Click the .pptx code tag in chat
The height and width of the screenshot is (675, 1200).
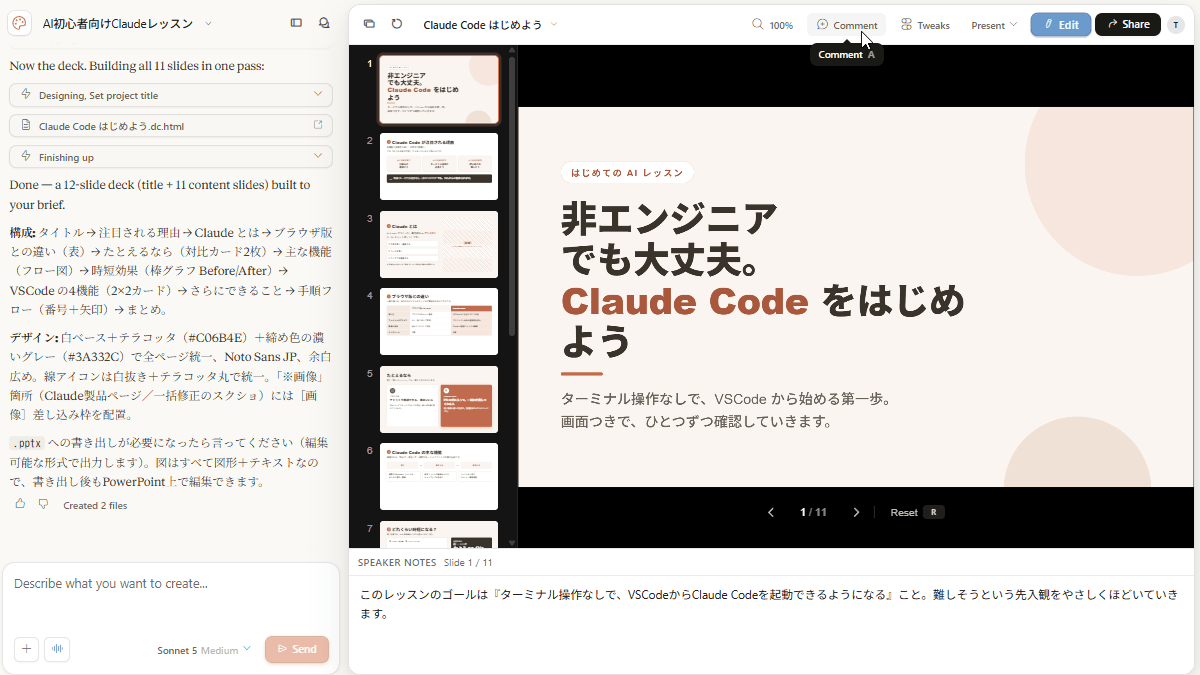[x=27, y=443]
